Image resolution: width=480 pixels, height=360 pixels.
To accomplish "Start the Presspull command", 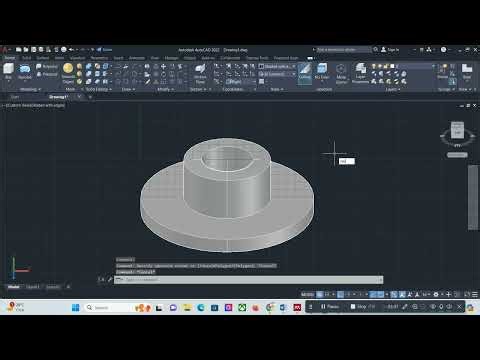I will (47, 74).
